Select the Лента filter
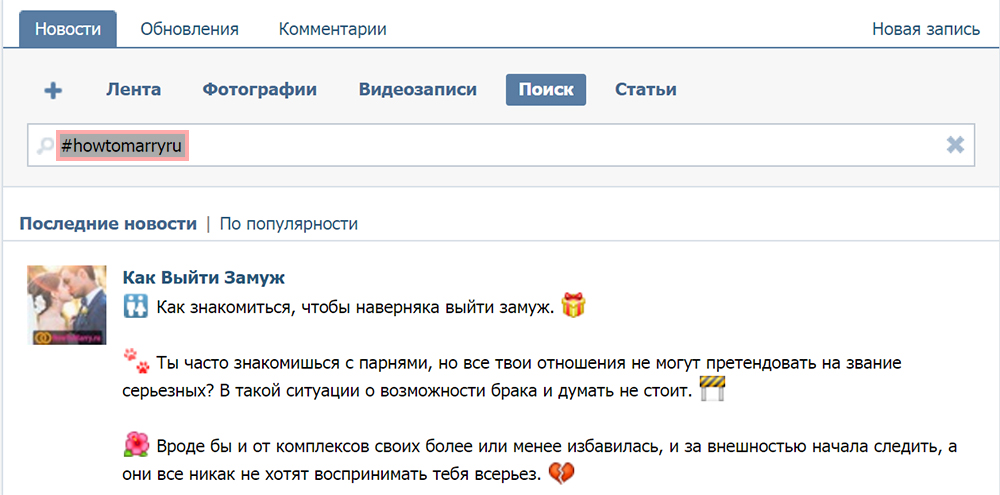Image resolution: width=1000 pixels, height=495 pixels. pyautogui.click(x=133, y=89)
